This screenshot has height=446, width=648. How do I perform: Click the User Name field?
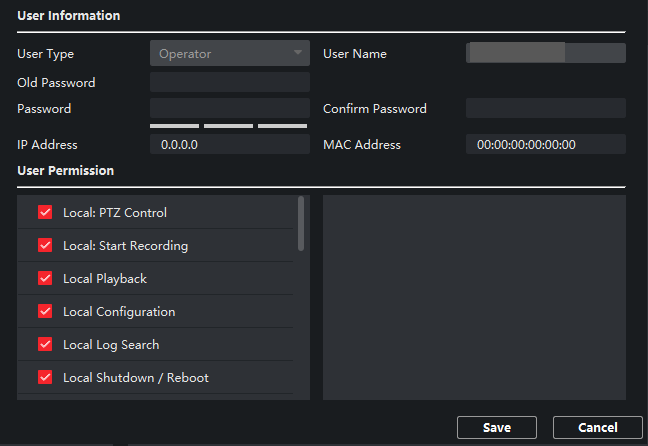point(546,53)
